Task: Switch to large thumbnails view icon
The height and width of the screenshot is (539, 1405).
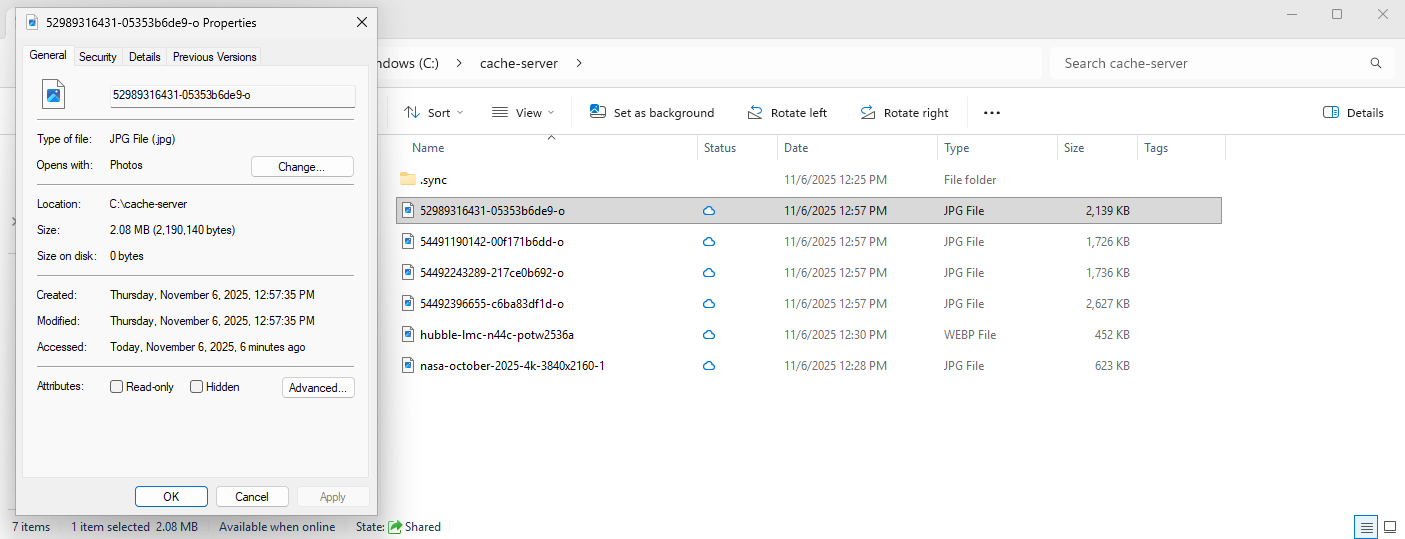Action: point(1389,526)
